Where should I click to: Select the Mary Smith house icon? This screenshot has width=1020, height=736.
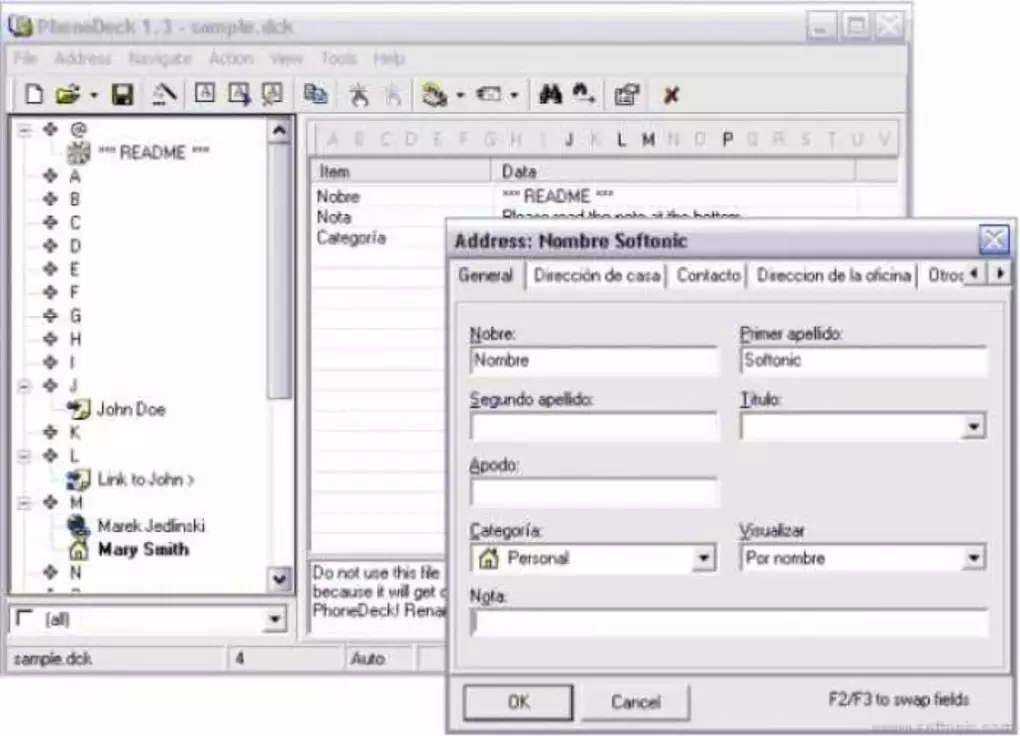(77, 550)
